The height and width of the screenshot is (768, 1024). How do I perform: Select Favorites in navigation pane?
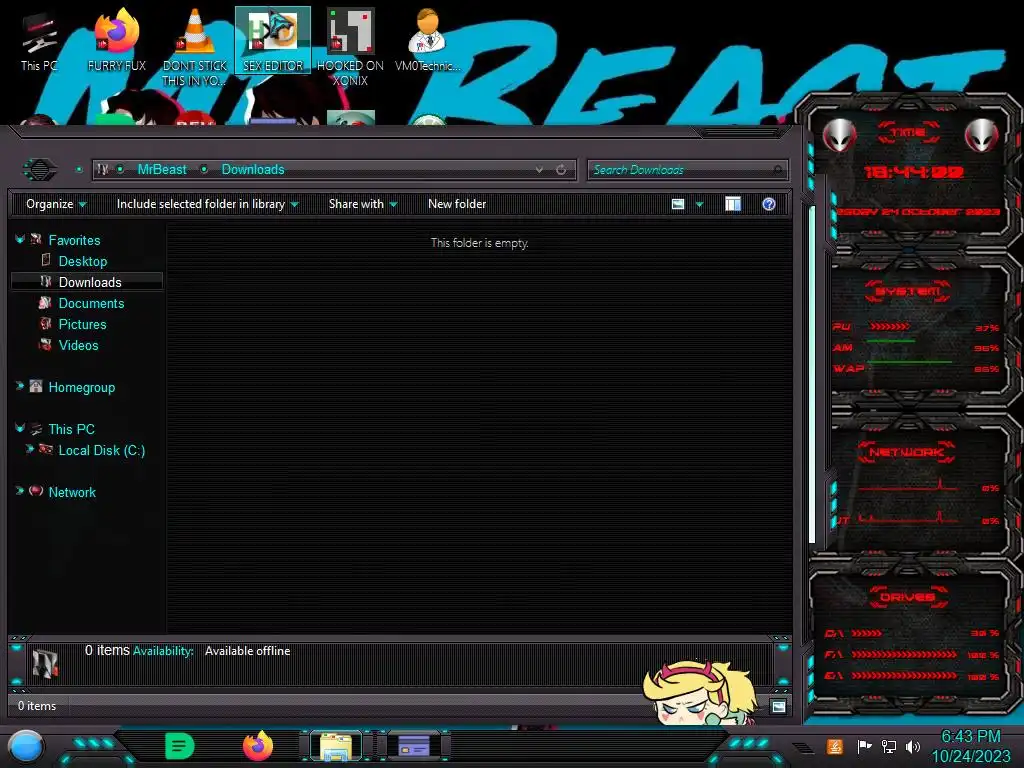click(74, 240)
